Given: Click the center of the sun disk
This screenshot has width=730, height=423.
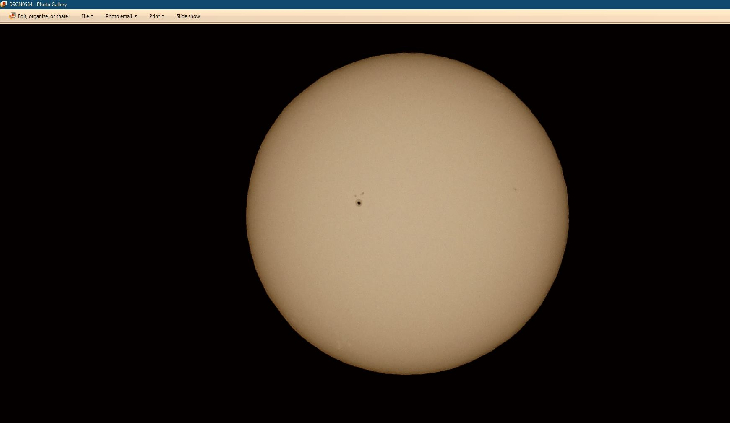Looking at the screenshot, I should (x=407, y=213).
